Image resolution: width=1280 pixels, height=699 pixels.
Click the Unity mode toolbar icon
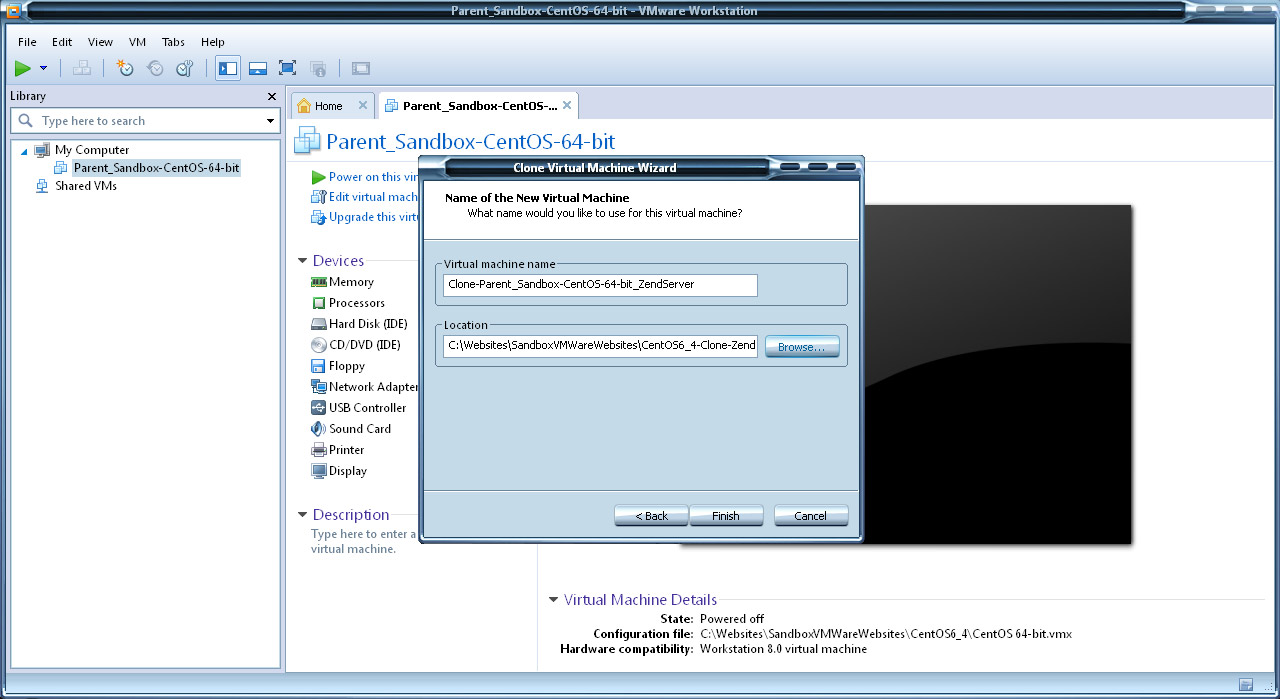click(318, 68)
